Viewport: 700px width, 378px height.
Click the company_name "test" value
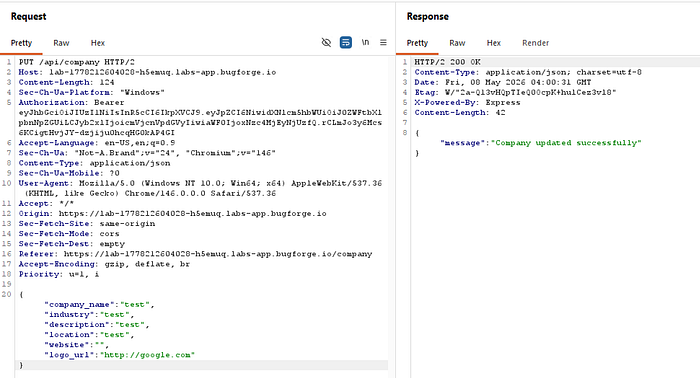coord(135,304)
